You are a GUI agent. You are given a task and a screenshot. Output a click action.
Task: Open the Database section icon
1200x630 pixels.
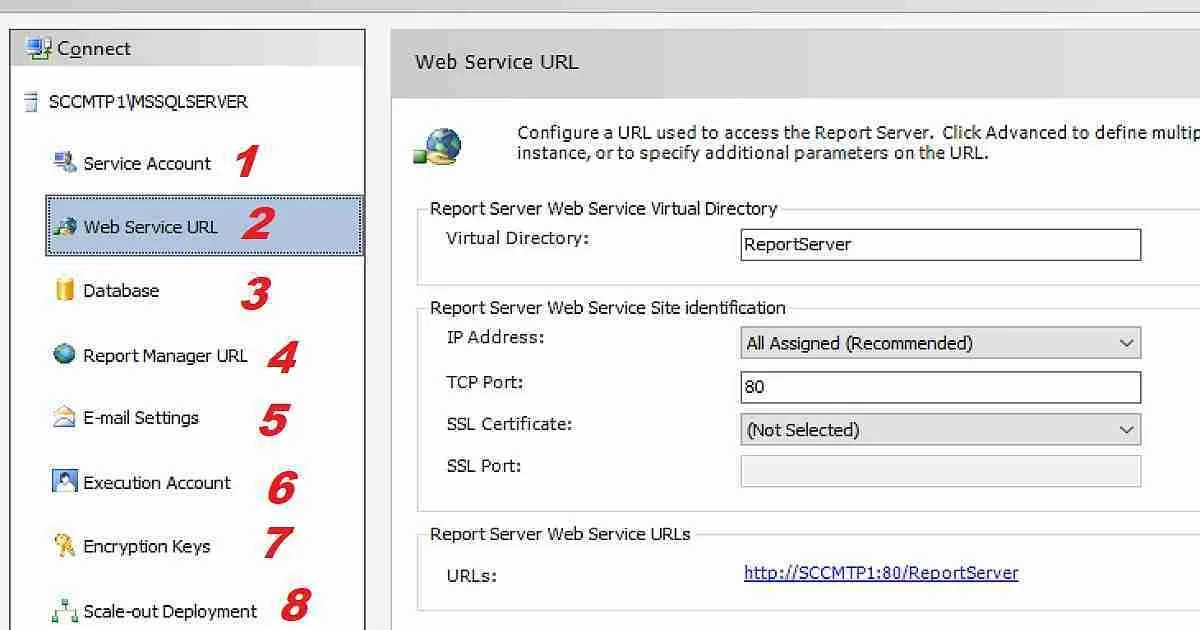click(65, 290)
